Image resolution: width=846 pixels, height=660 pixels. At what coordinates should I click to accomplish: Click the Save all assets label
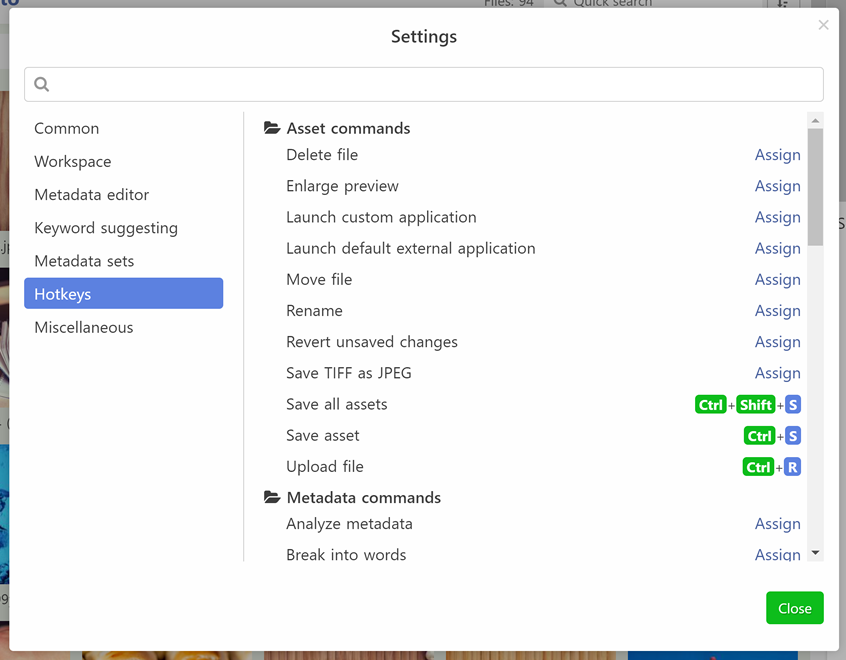[x=337, y=405]
